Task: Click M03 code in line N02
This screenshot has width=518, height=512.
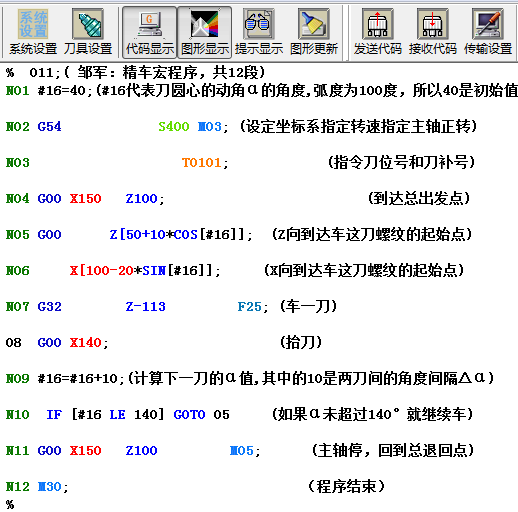Action: pyautogui.click(x=210, y=127)
